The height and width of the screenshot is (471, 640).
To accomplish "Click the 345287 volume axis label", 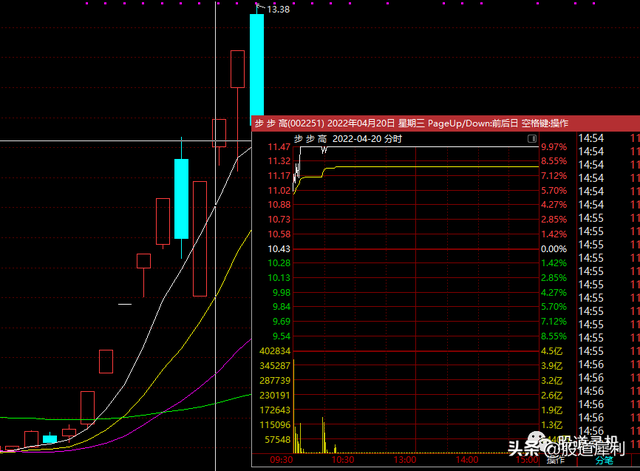I will pyautogui.click(x=275, y=366).
